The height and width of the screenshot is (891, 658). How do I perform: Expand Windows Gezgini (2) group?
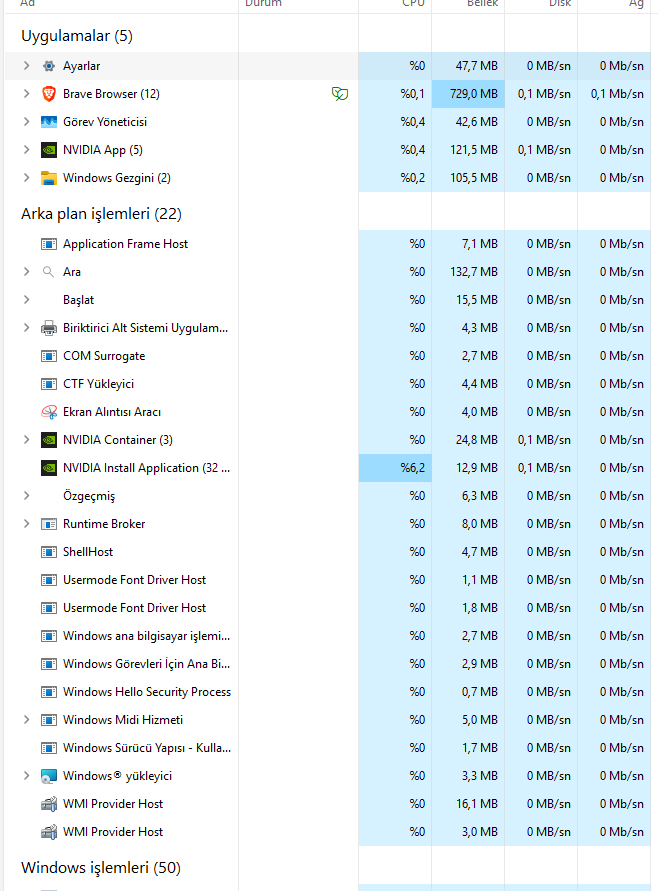tap(26, 178)
